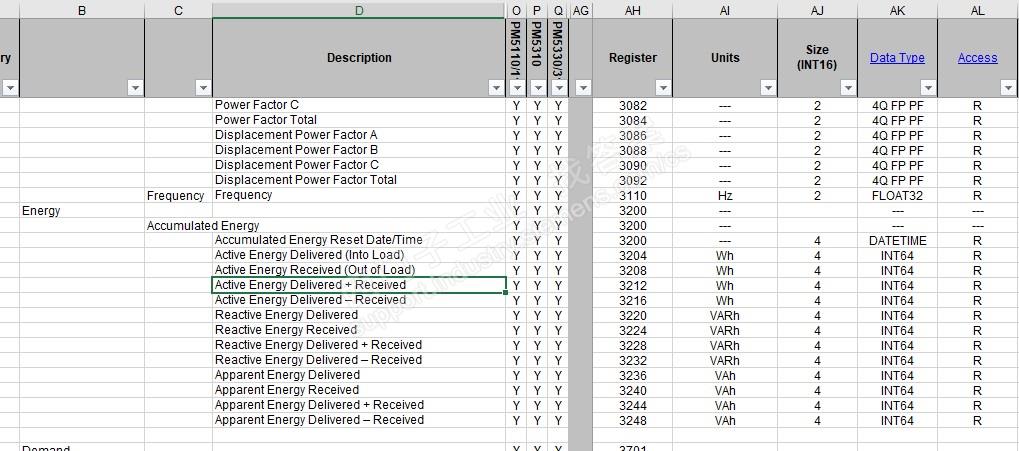Open the column B filter dropdown
This screenshot has width=1019, height=451.
point(135,88)
